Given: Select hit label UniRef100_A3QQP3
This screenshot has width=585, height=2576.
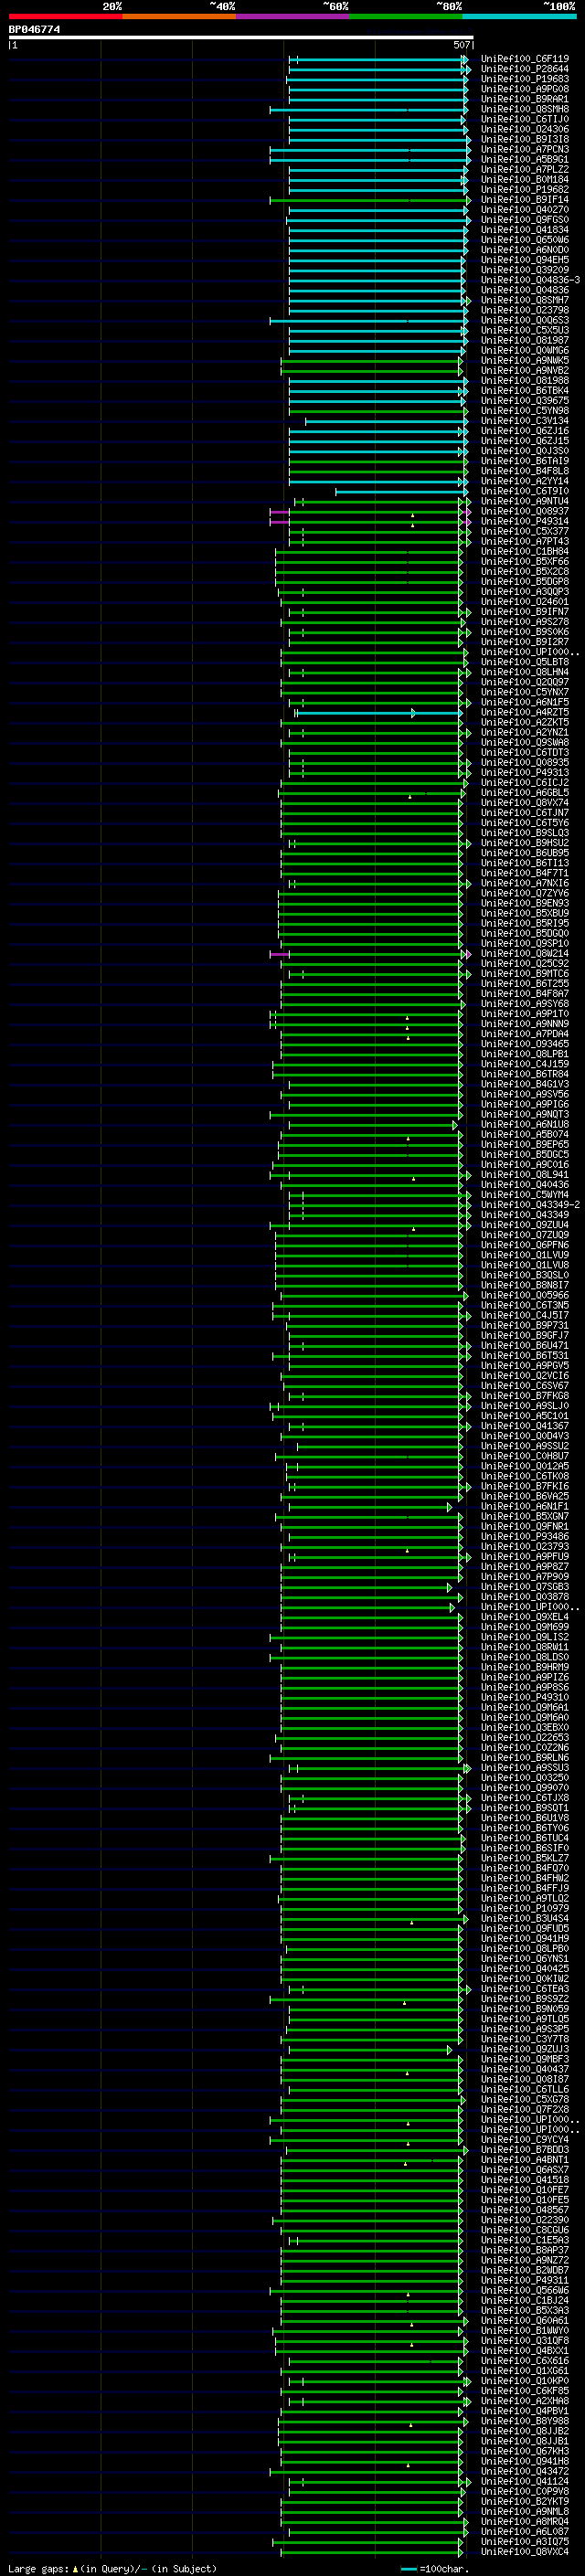Looking at the screenshot, I should 525,592.
